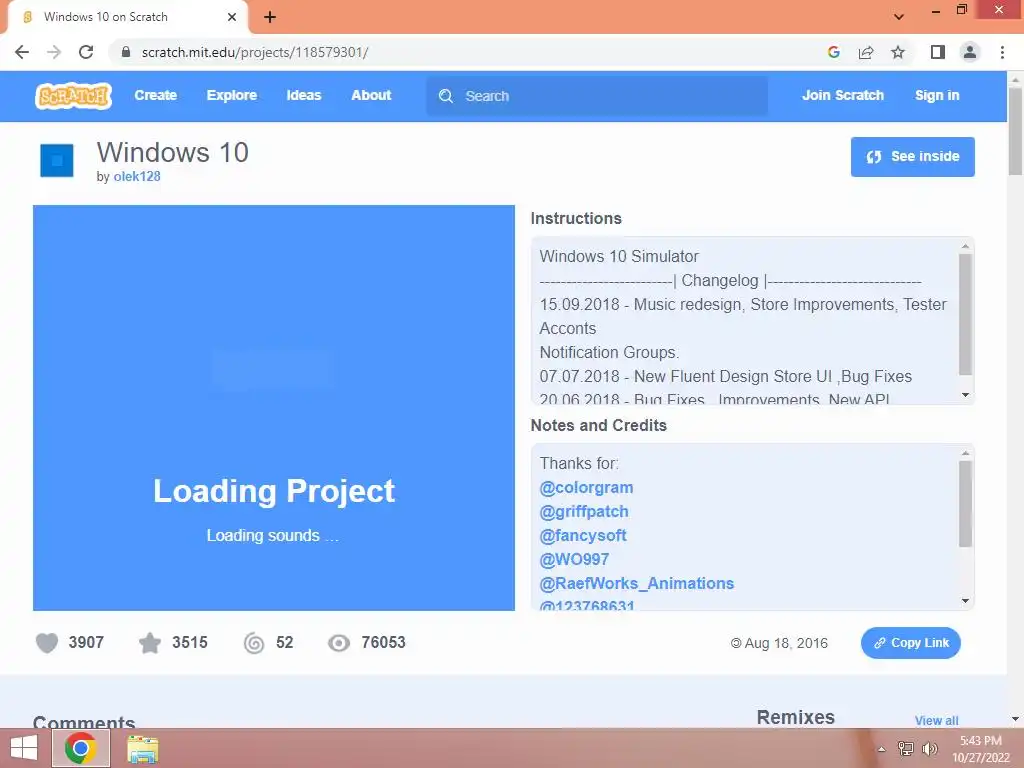Go to the Ideas page

tap(304, 95)
